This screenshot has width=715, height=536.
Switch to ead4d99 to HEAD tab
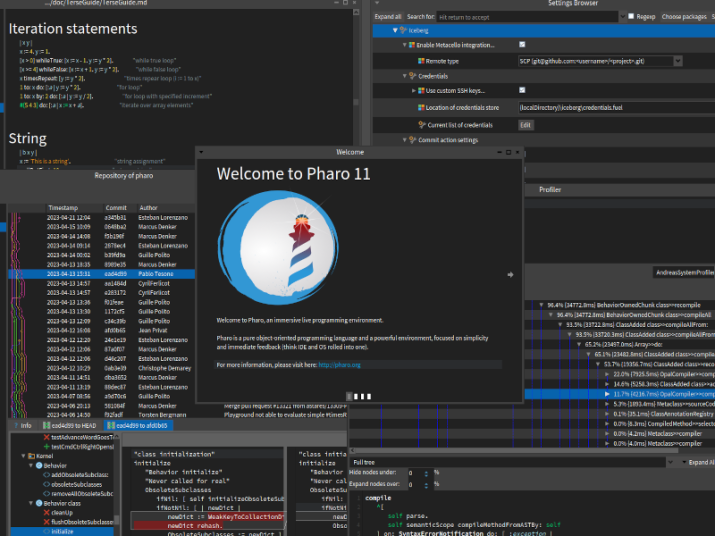click(x=70, y=426)
